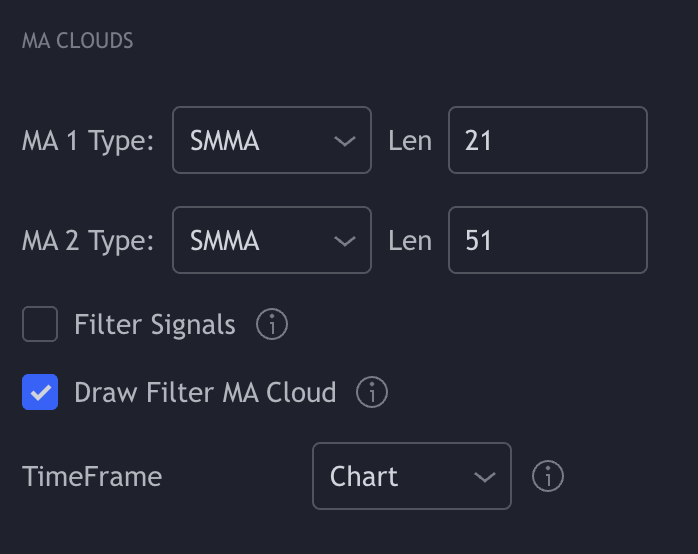Click the MA 1 Type label
Screen dimensions: 698x554
click(88, 141)
